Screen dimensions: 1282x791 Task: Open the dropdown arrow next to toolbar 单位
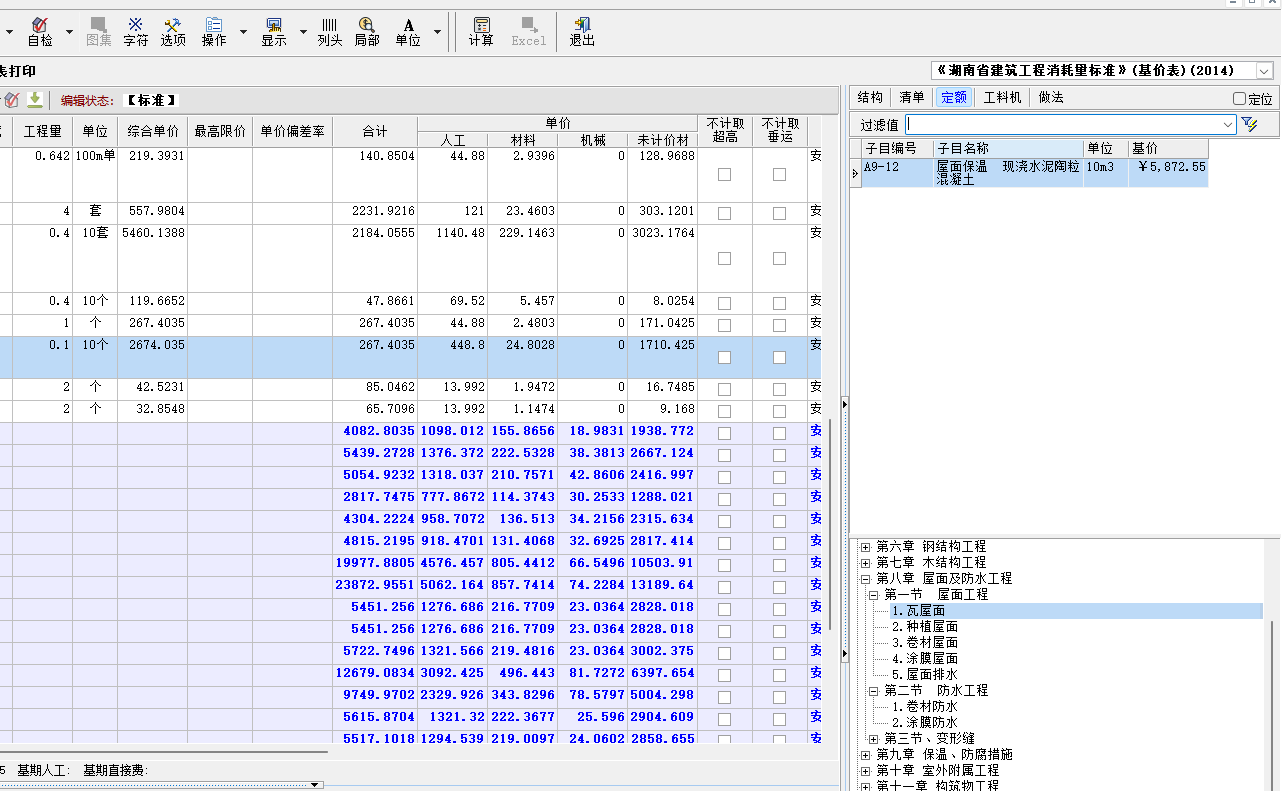coord(437,32)
